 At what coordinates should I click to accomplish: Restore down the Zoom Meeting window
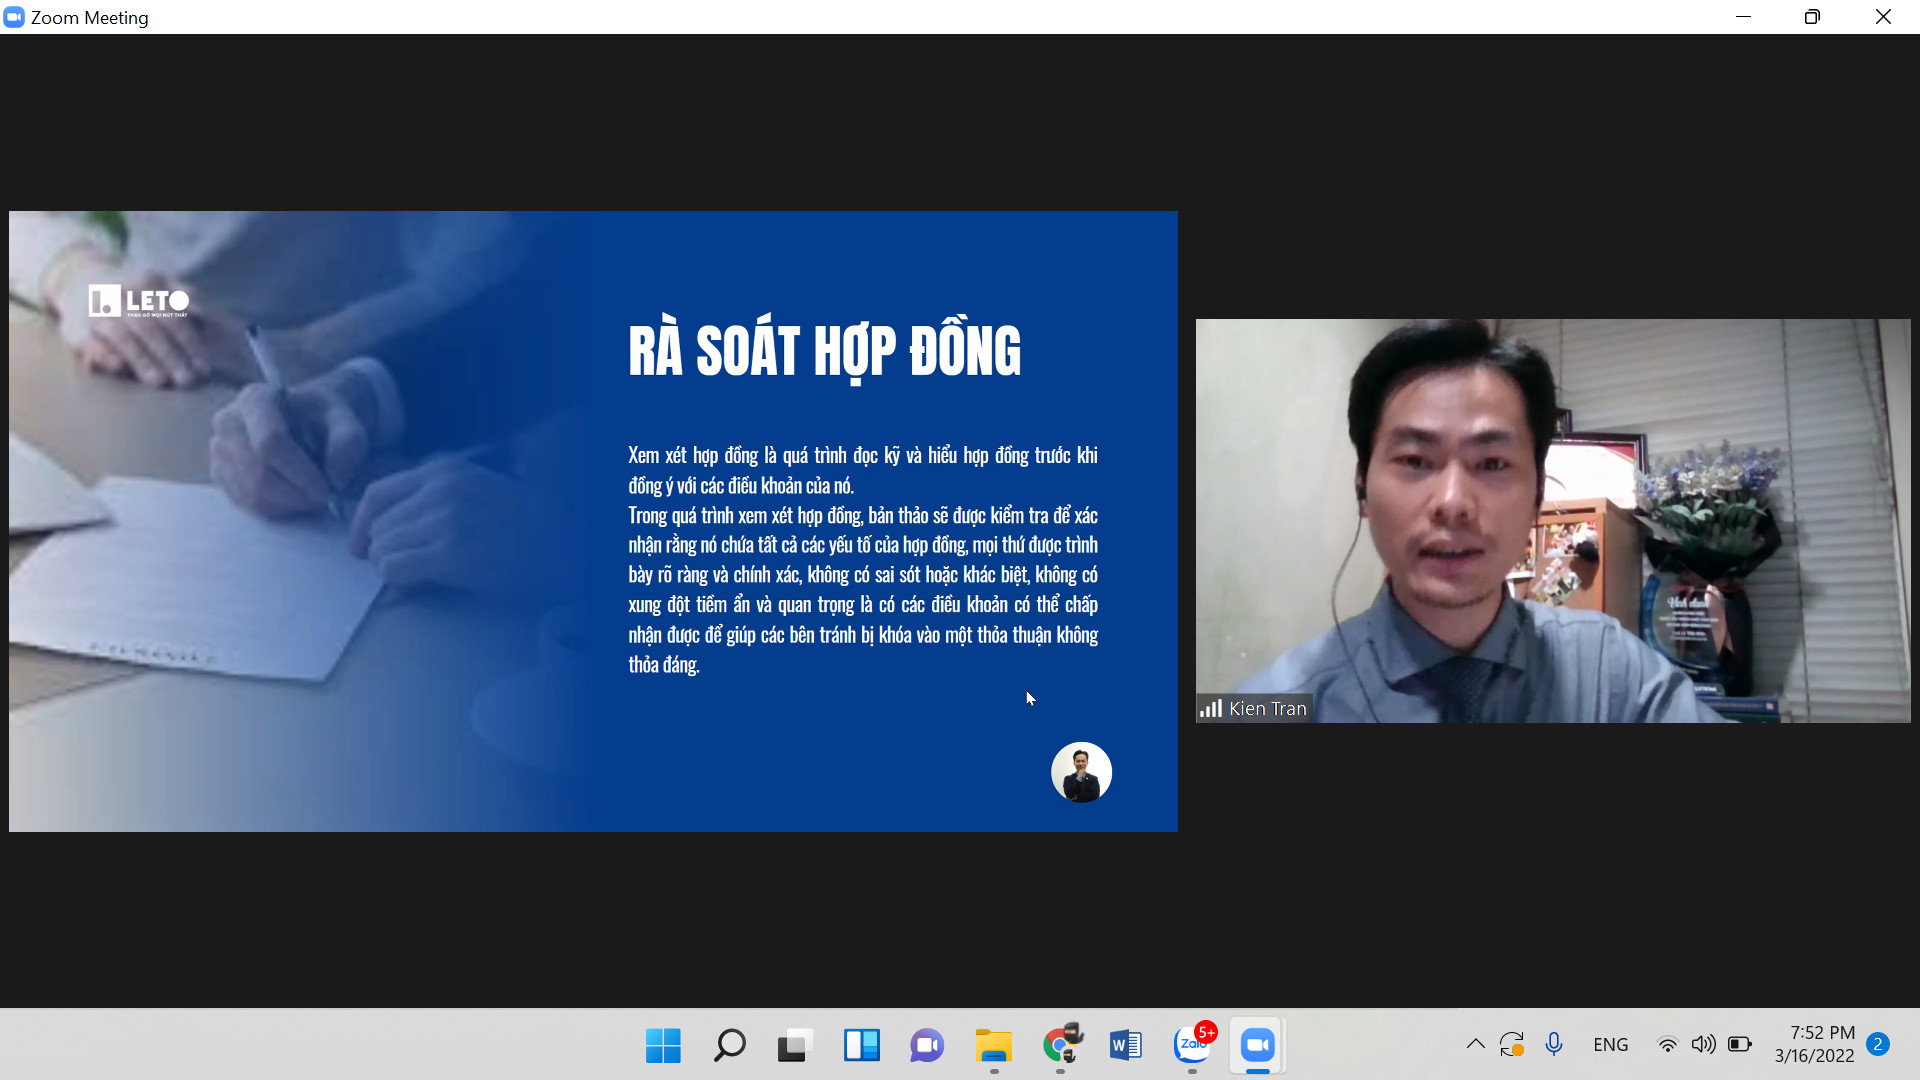[x=1812, y=17]
